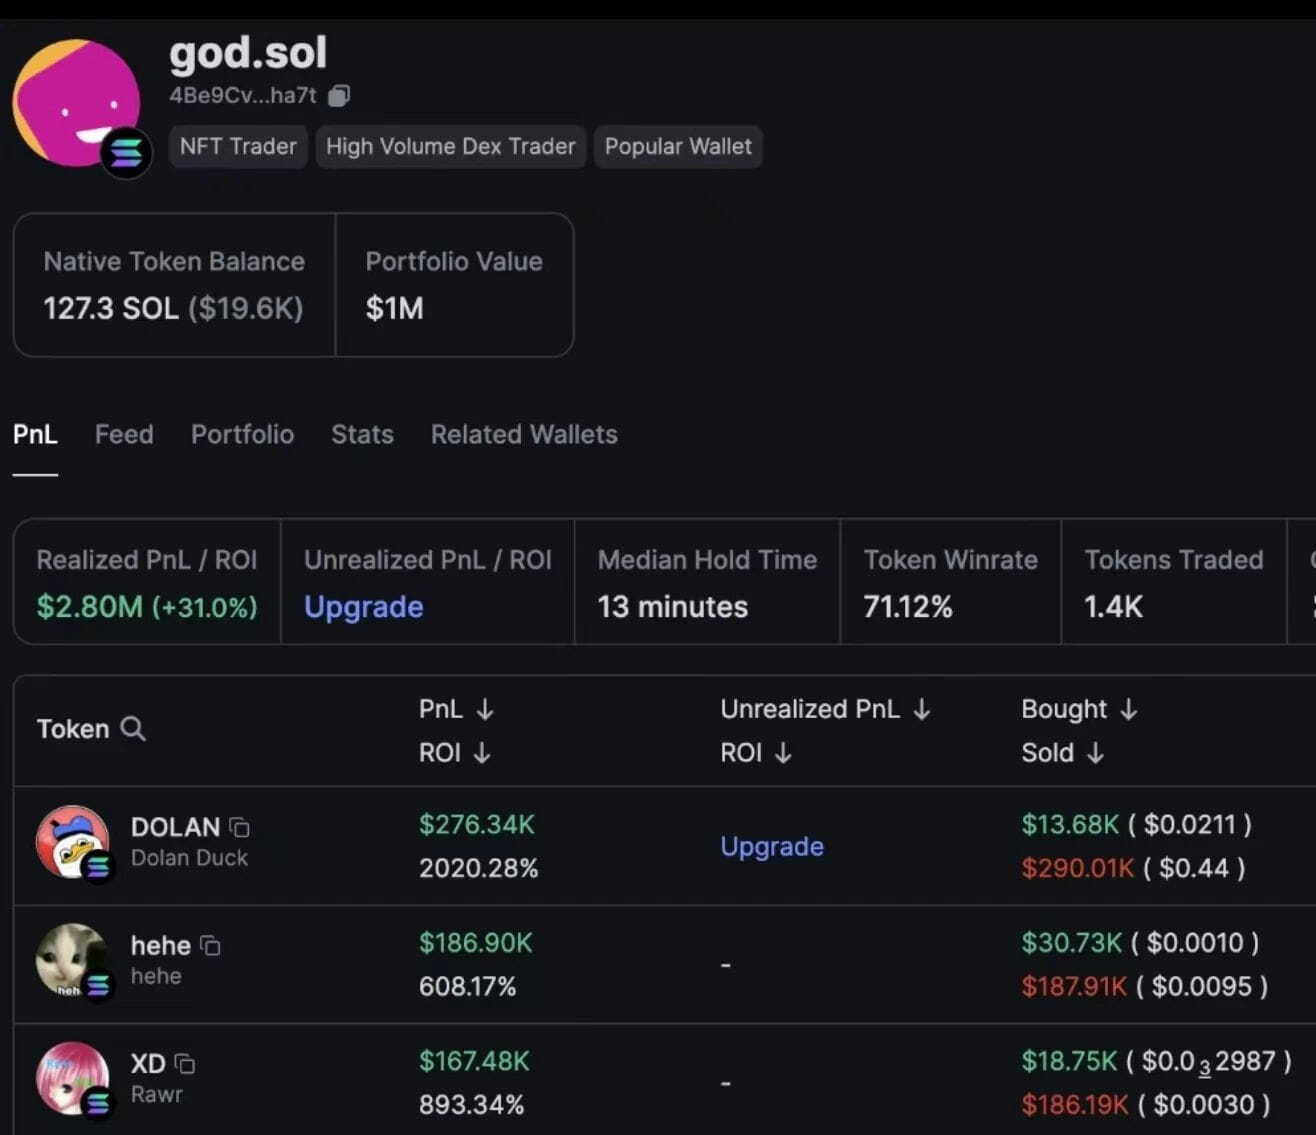Screen dimensions: 1316x1135
Task: Sort by ROI under PnL column
Action: (482, 753)
